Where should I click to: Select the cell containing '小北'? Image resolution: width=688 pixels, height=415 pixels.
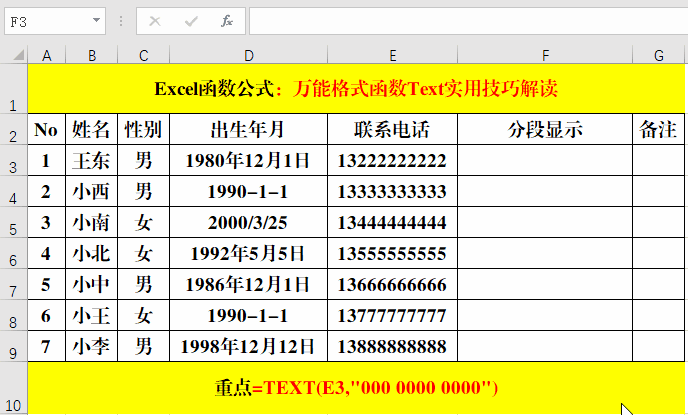click(x=92, y=254)
